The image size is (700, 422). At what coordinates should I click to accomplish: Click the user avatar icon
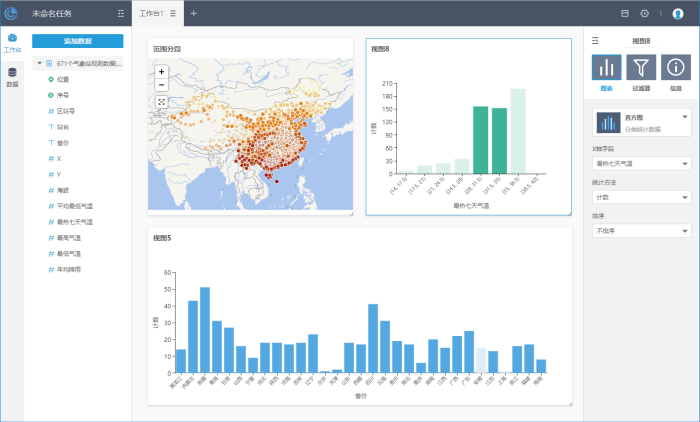tap(678, 14)
